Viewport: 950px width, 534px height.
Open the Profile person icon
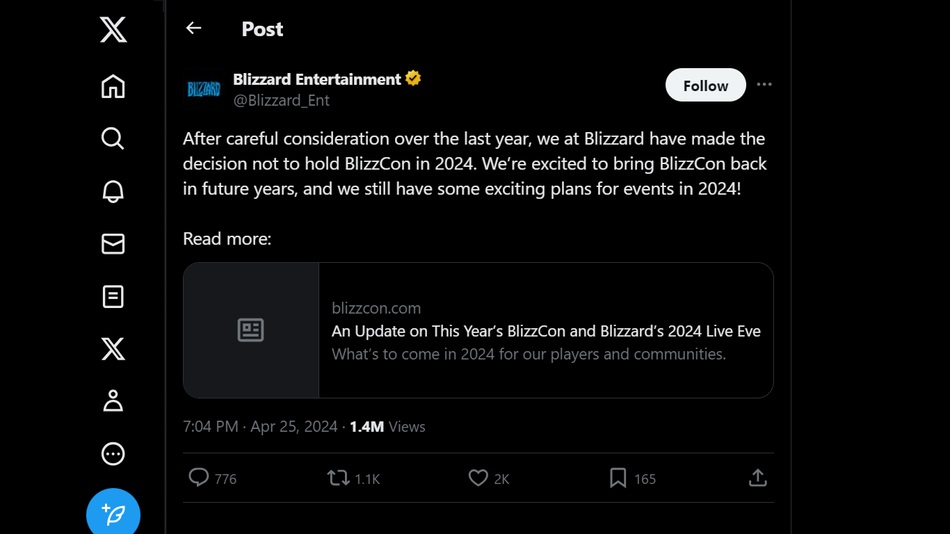point(113,401)
